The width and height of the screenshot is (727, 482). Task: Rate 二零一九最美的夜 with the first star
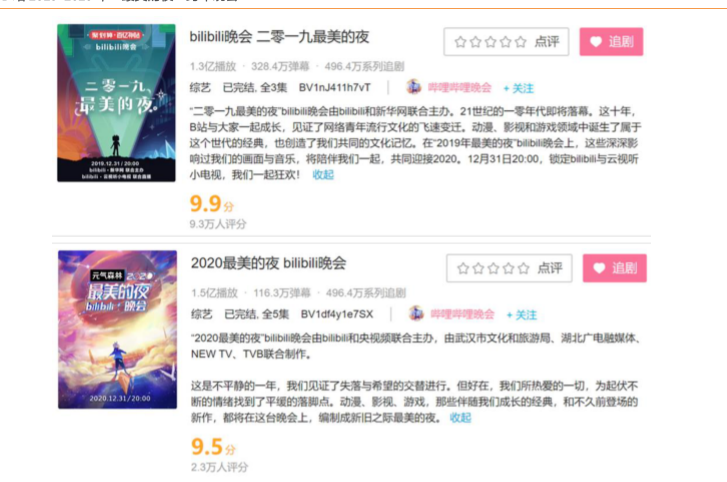click(x=460, y=42)
